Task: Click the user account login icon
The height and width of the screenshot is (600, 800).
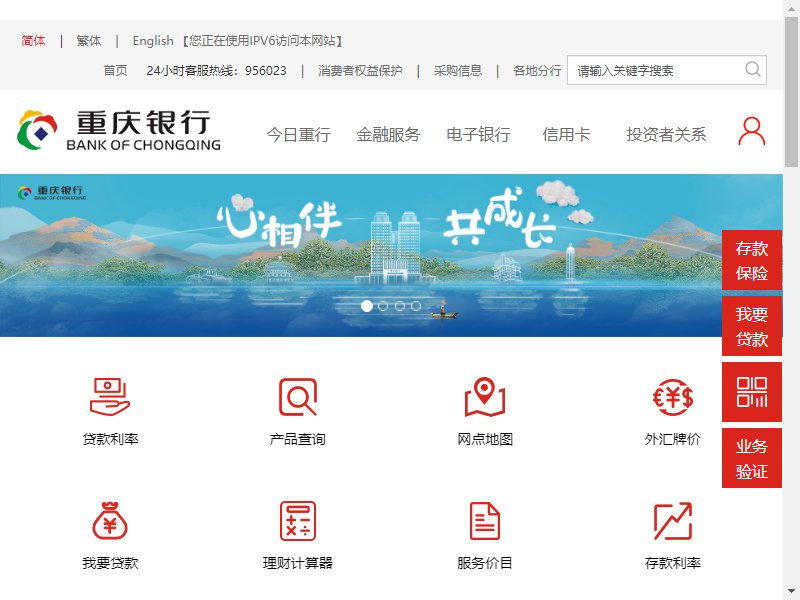Action: point(752,131)
